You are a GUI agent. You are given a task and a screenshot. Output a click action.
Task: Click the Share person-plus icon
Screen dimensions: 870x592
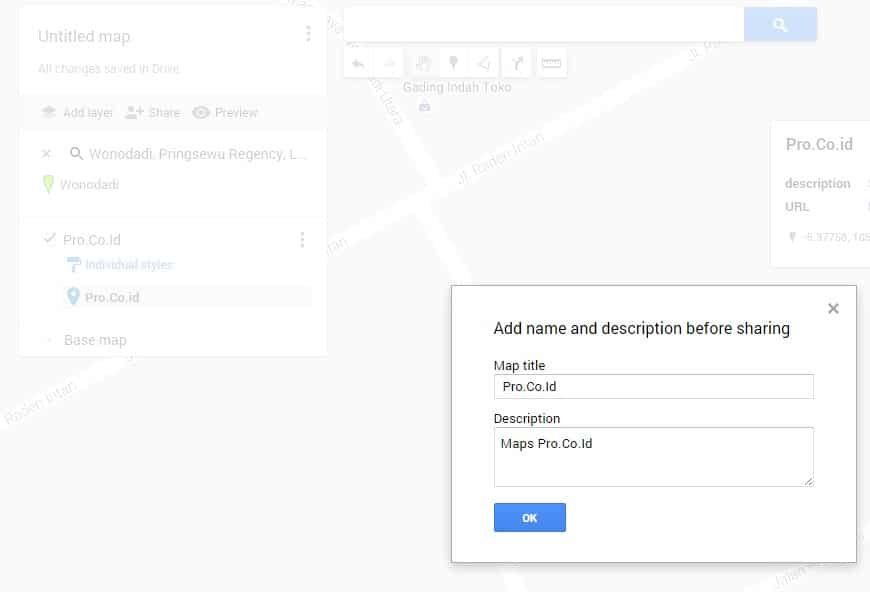click(x=134, y=112)
